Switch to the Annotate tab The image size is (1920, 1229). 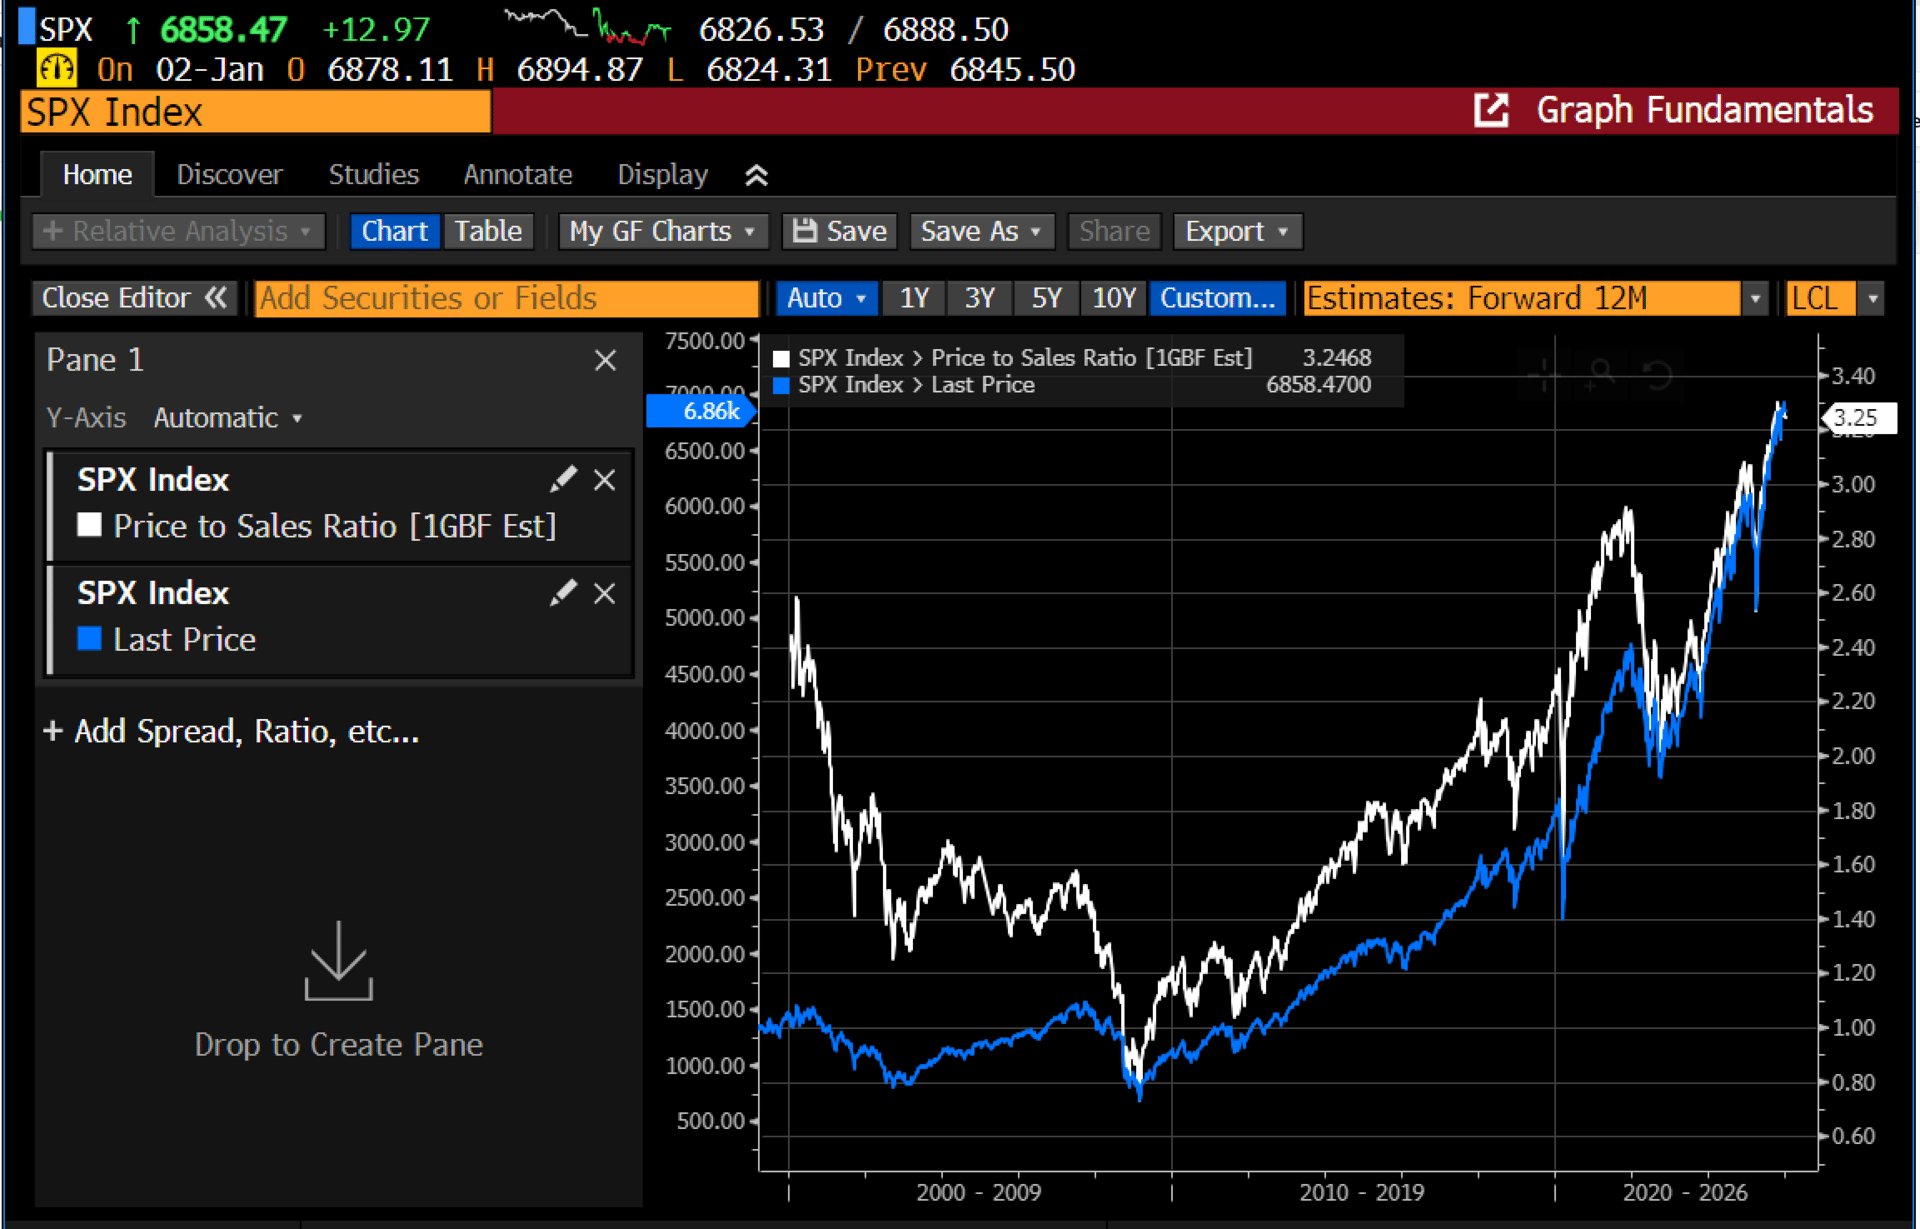(517, 175)
